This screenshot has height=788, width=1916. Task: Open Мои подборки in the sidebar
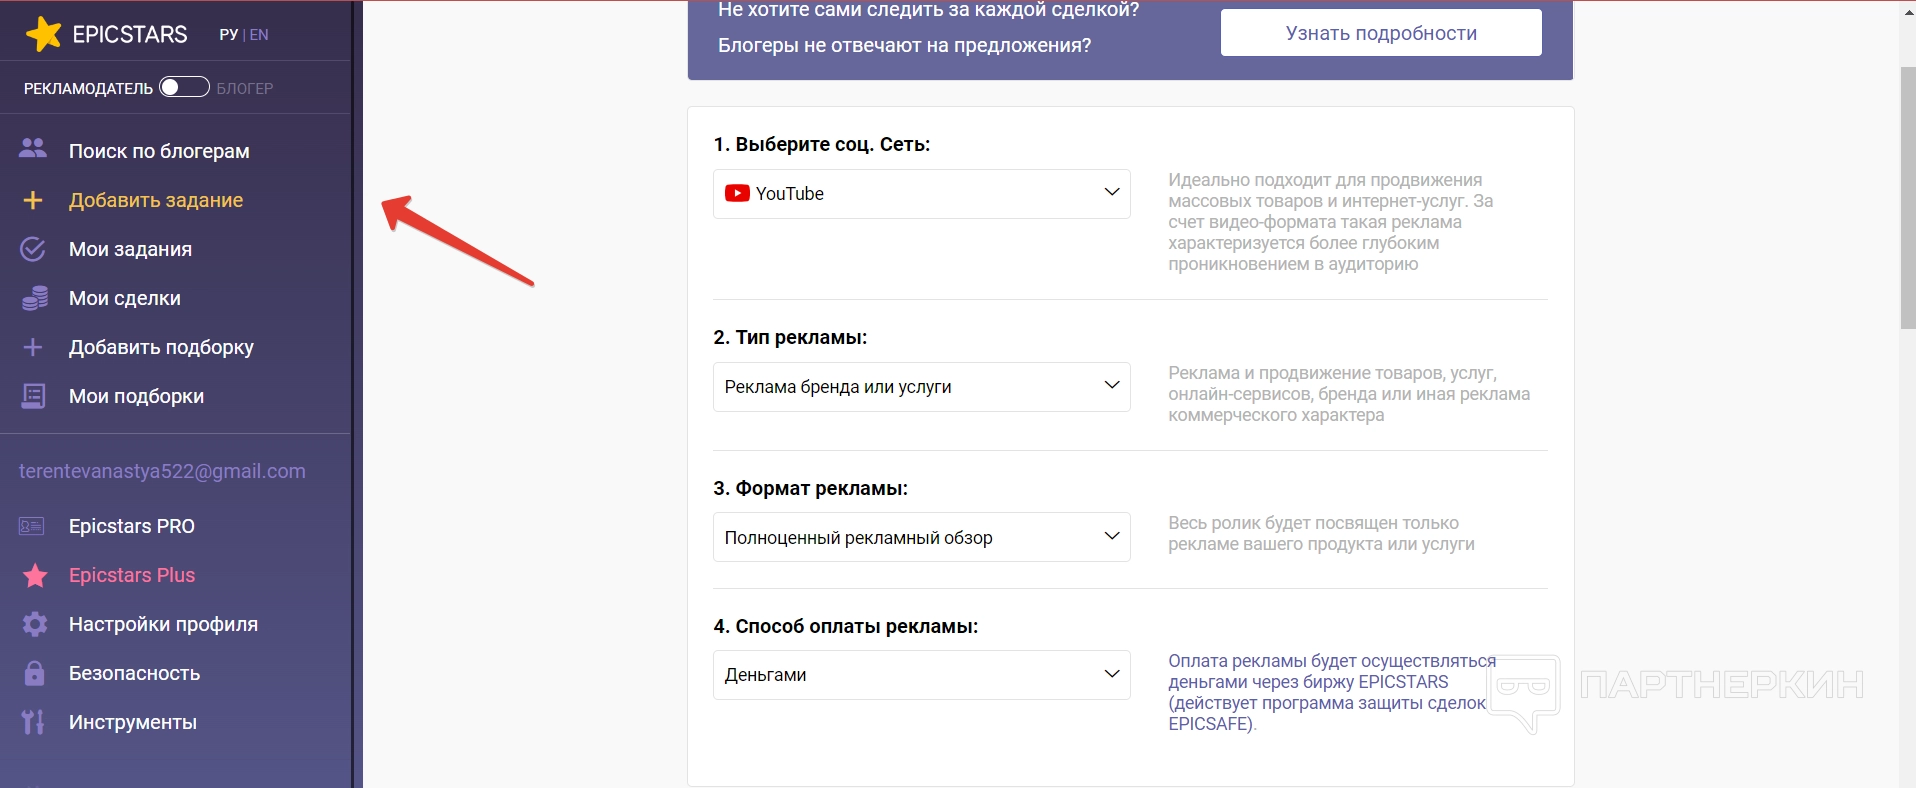(136, 396)
